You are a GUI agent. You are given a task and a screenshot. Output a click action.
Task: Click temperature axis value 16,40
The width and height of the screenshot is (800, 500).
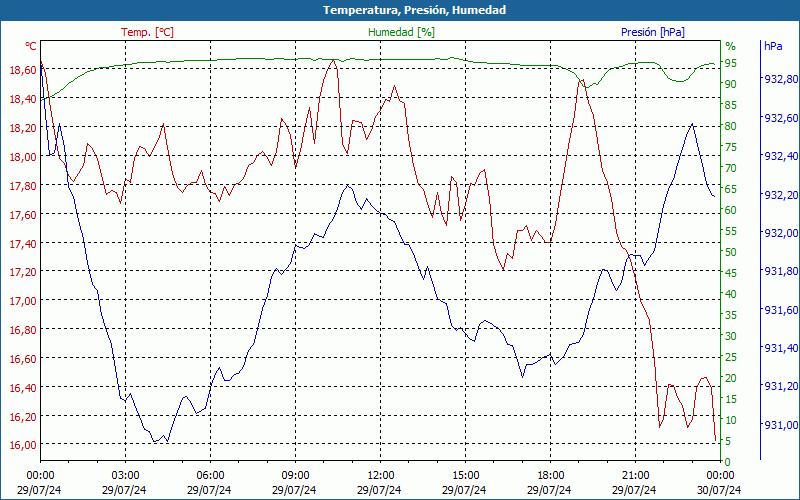click(22, 388)
